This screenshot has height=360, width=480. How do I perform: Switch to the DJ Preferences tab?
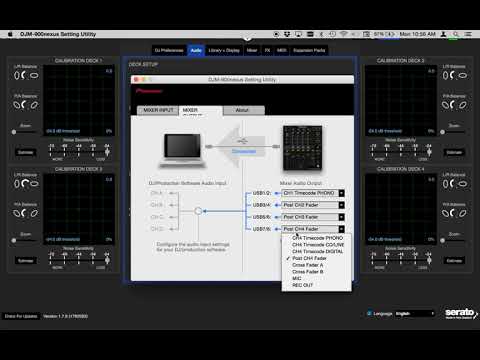click(x=169, y=50)
